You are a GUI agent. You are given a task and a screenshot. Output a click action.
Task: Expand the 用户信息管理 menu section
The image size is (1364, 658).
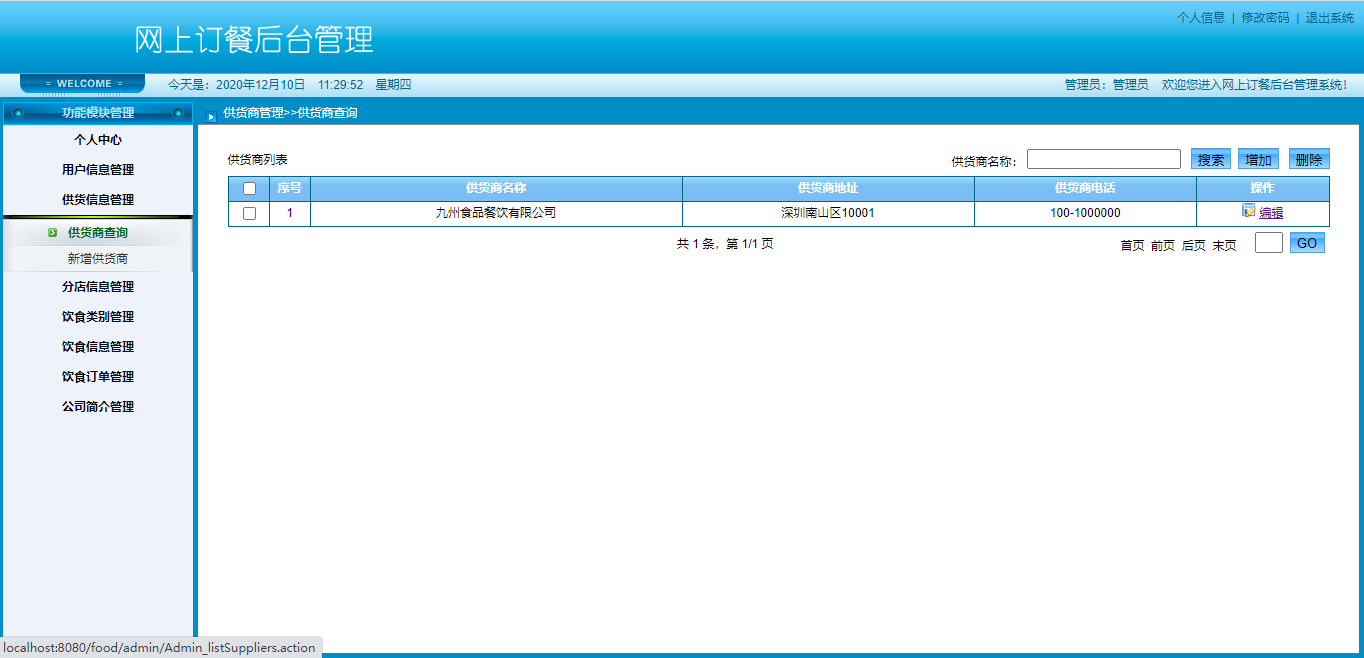(97, 170)
